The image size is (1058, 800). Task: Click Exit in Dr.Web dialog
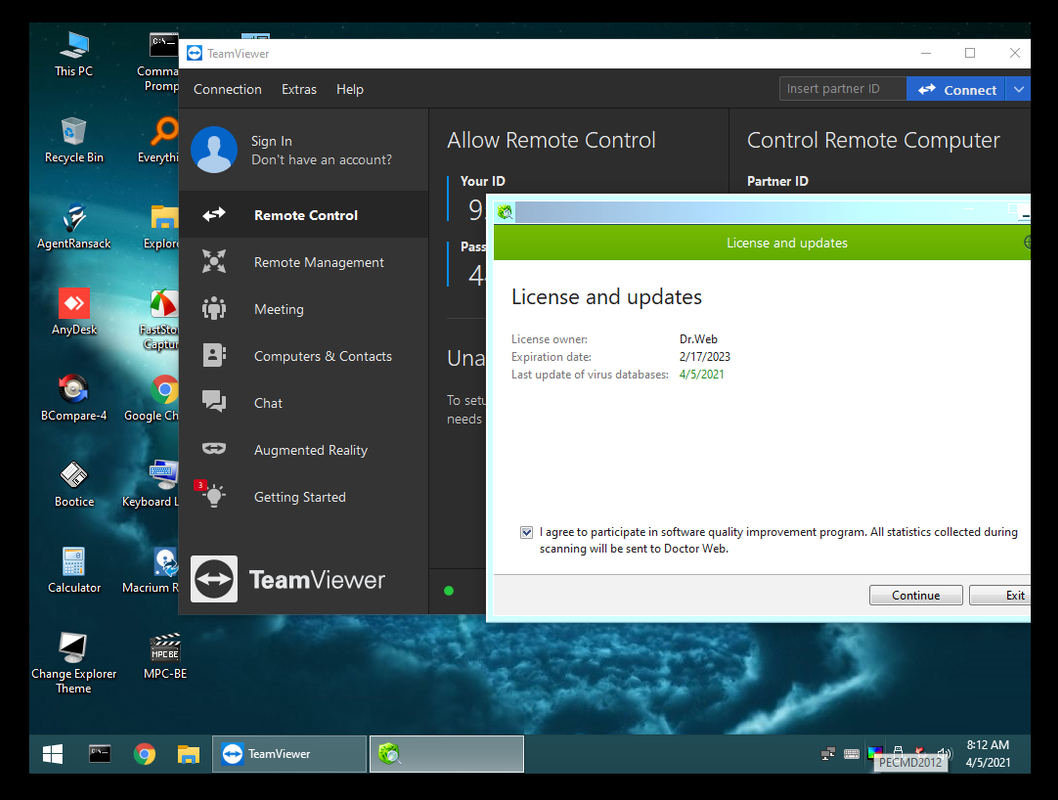(x=1000, y=595)
